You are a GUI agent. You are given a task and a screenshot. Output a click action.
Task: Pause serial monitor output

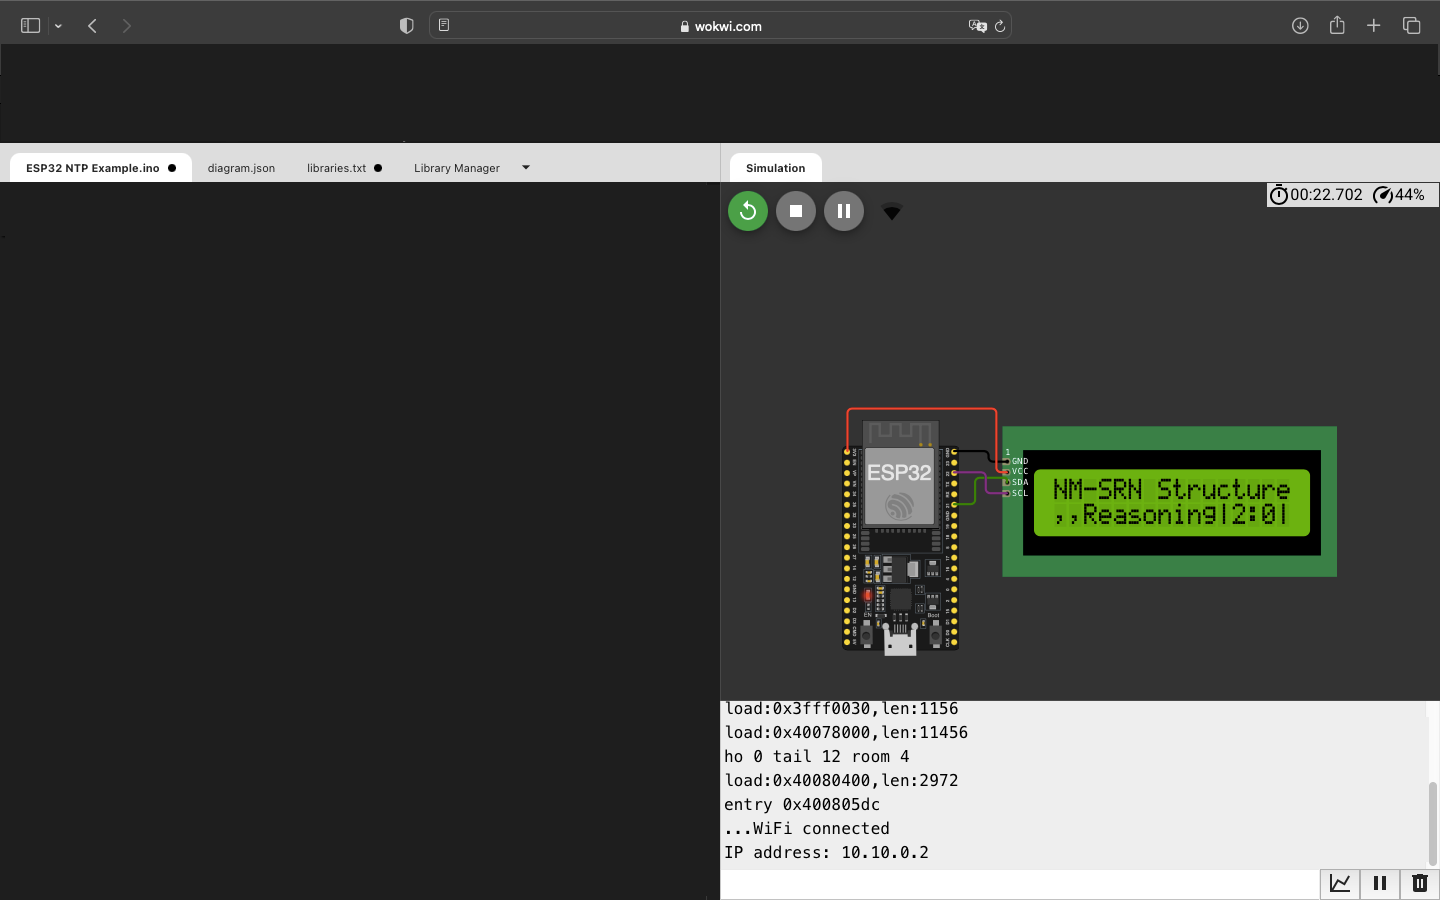click(1380, 883)
